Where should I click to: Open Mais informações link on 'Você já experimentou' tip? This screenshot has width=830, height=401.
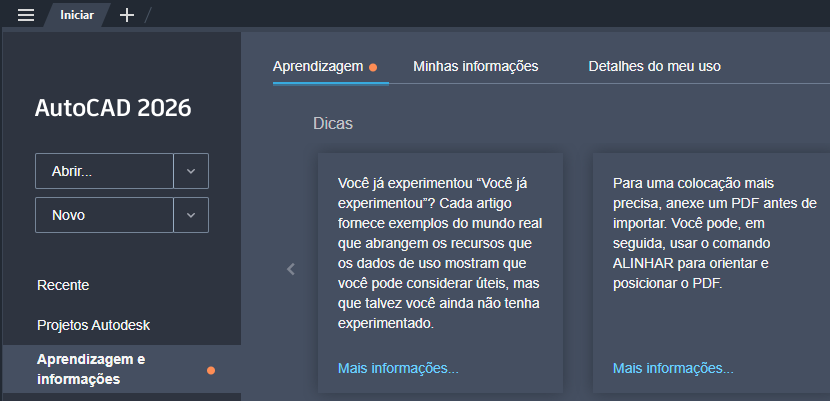[398, 368]
